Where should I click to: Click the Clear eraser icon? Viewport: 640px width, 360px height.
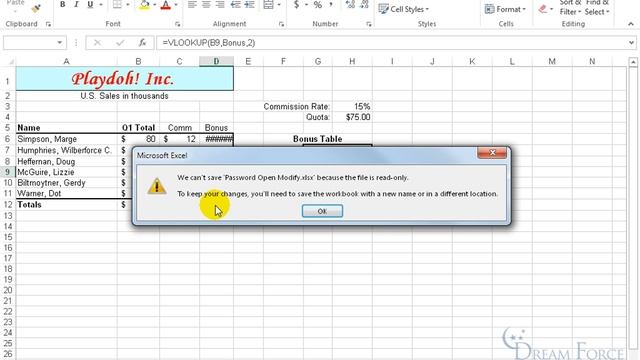(542, 9)
